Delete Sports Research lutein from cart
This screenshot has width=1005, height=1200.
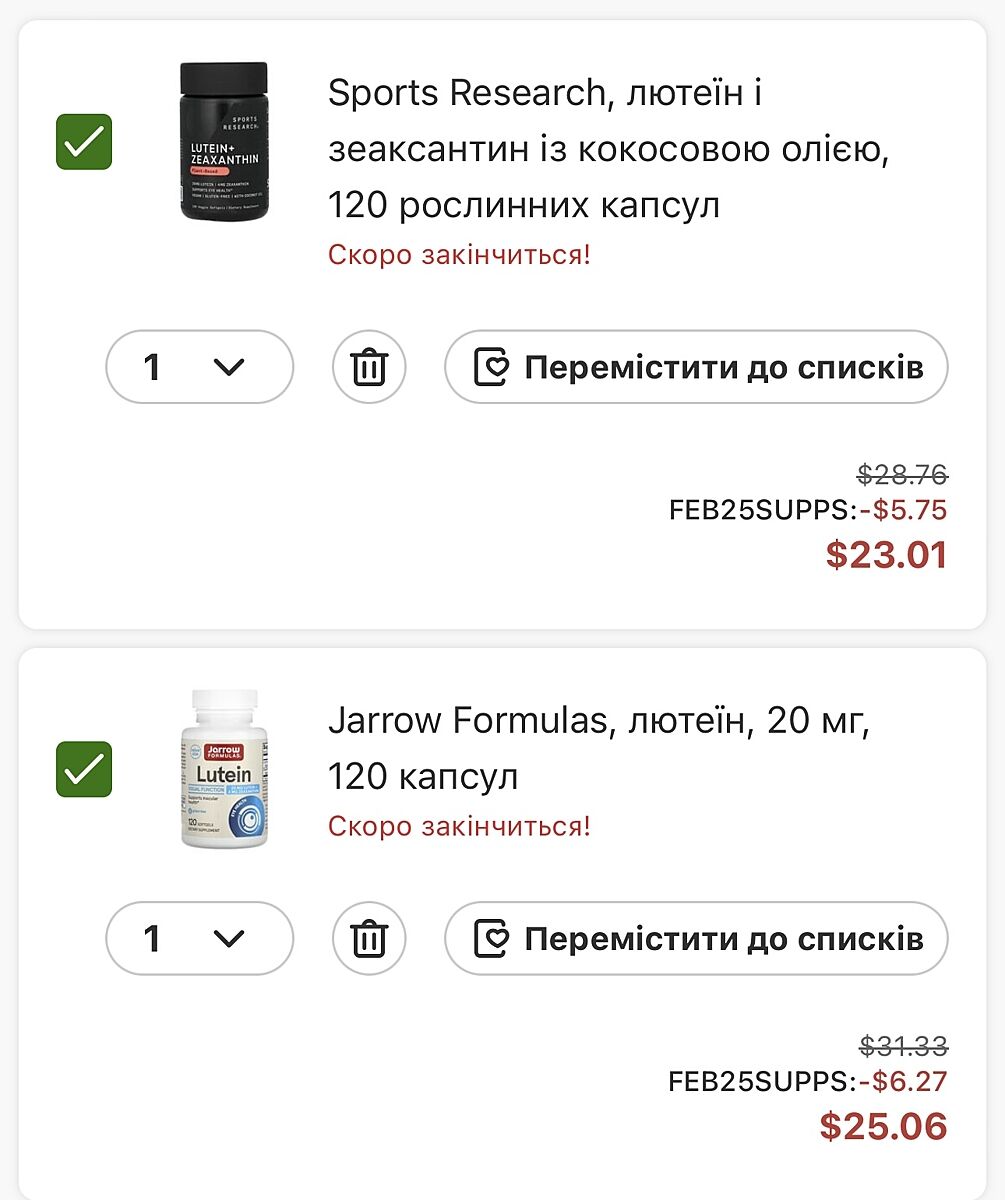click(x=369, y=367)
